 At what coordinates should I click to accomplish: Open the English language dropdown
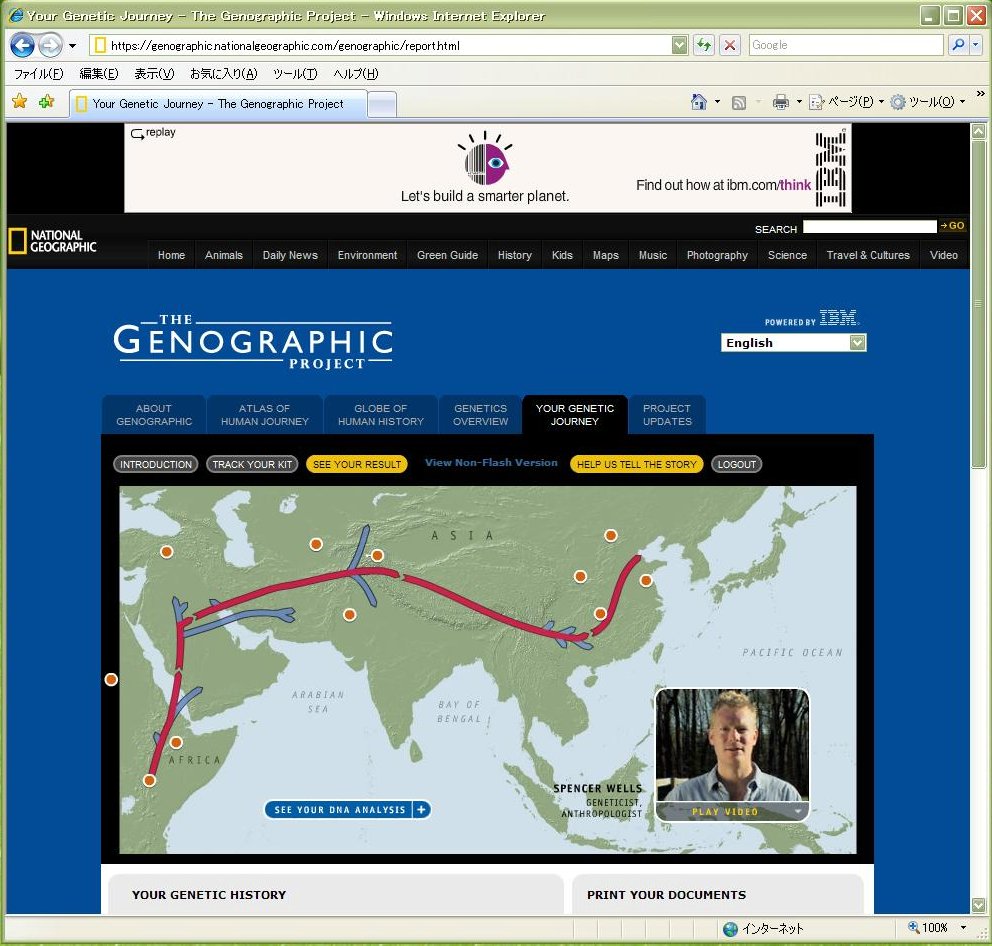click(793, 342)
